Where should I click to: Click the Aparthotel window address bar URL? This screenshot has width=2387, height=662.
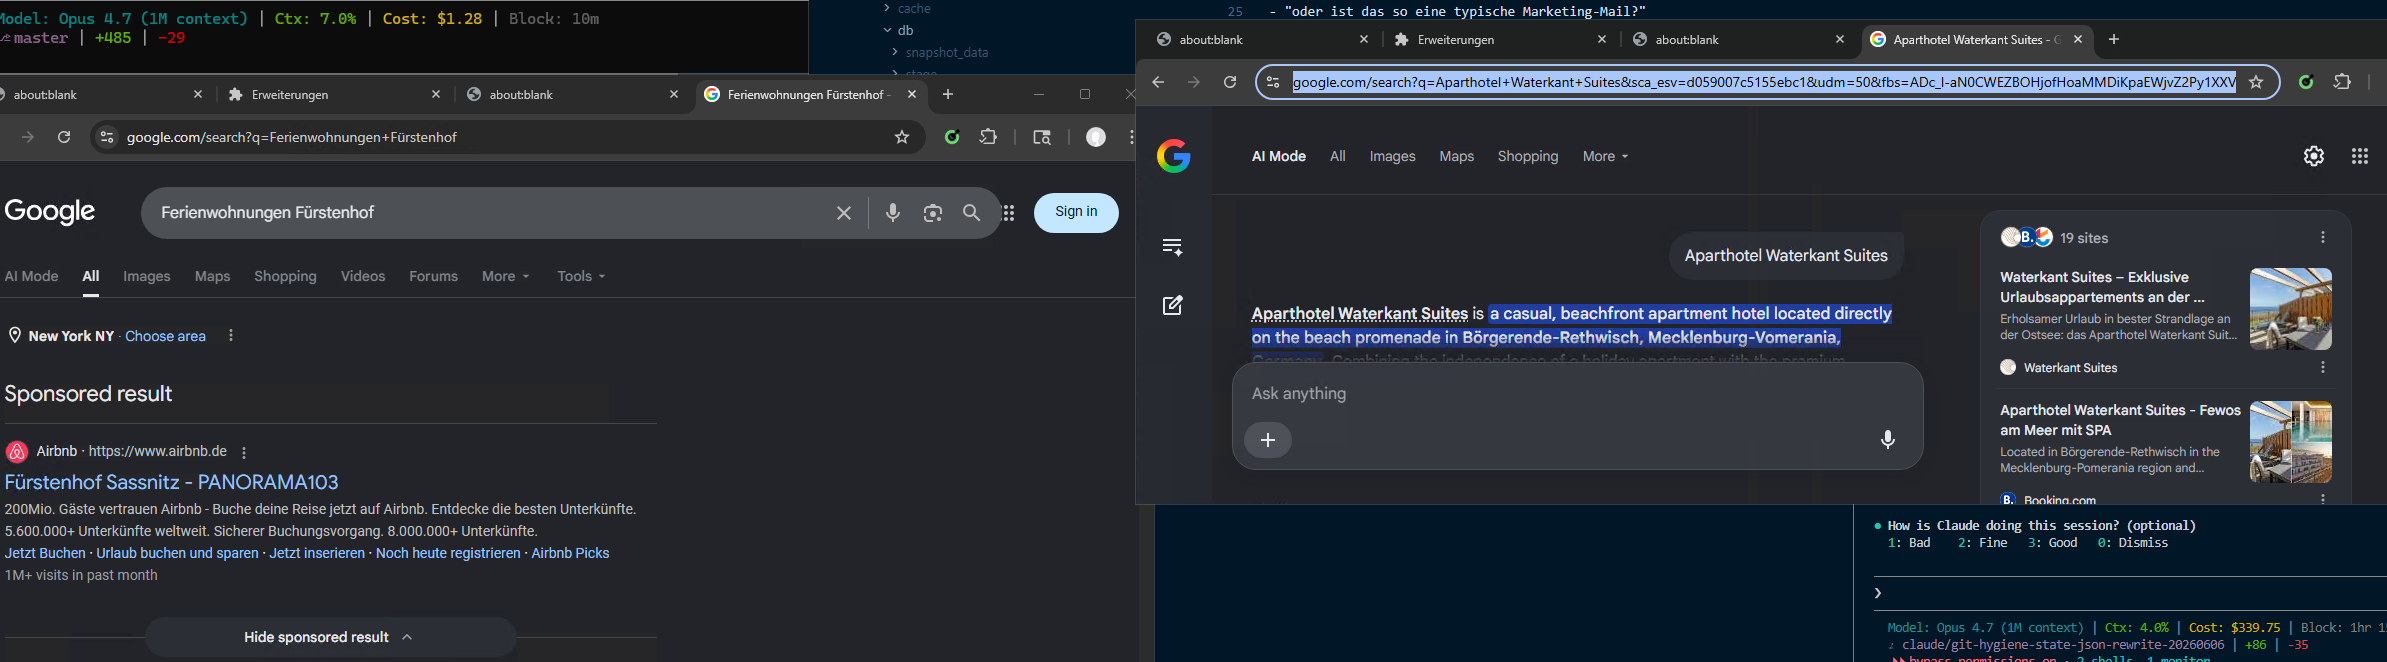point(1764,82)
